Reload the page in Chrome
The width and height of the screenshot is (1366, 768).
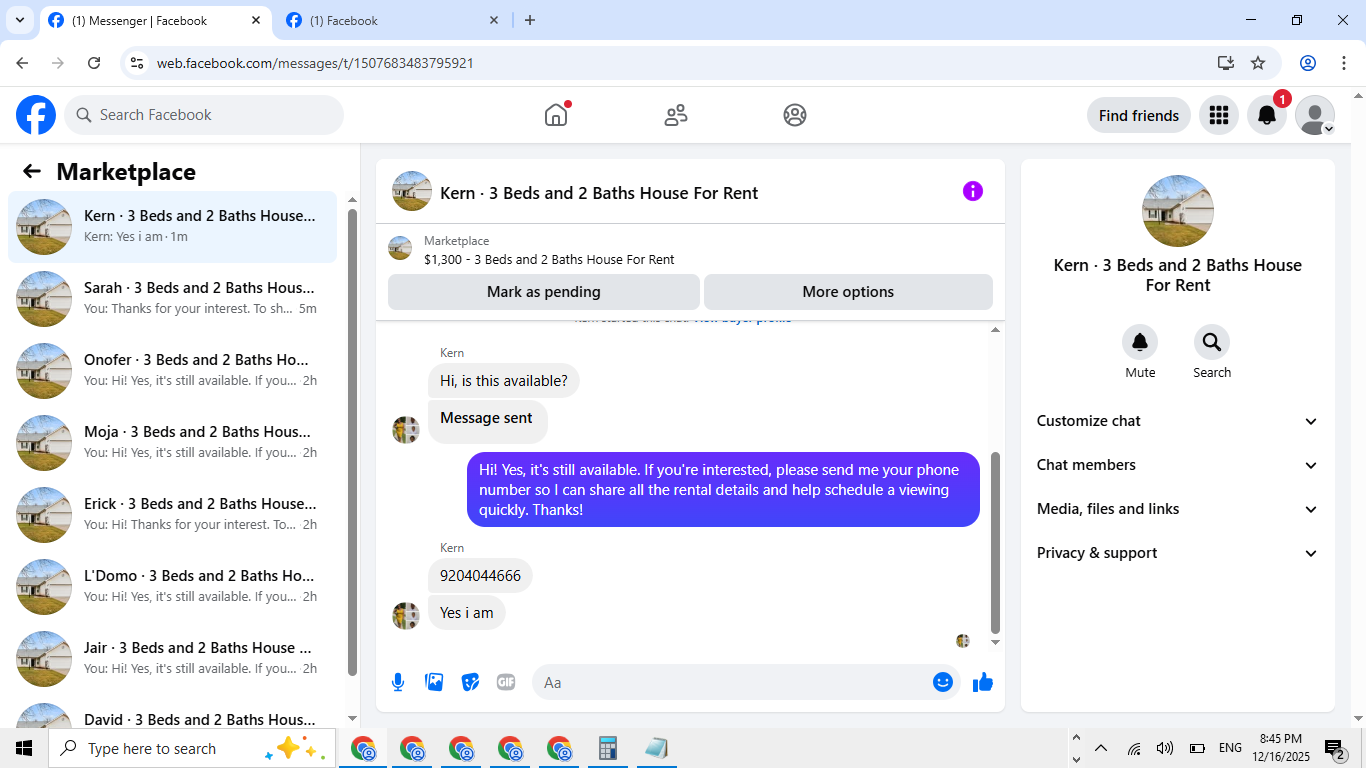(x=94, y=63)
